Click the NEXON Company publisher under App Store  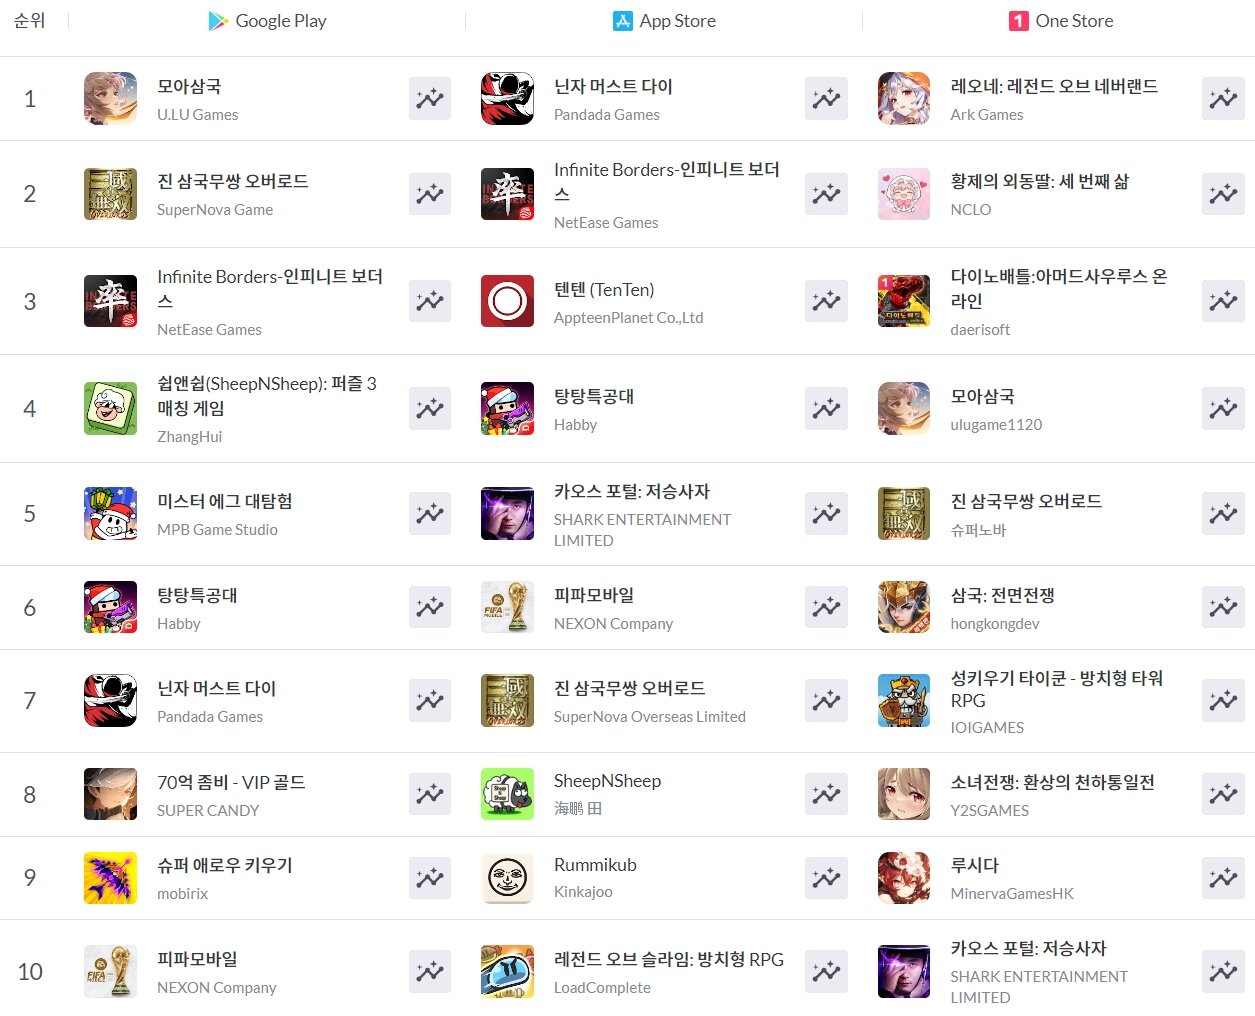[613, 623]
